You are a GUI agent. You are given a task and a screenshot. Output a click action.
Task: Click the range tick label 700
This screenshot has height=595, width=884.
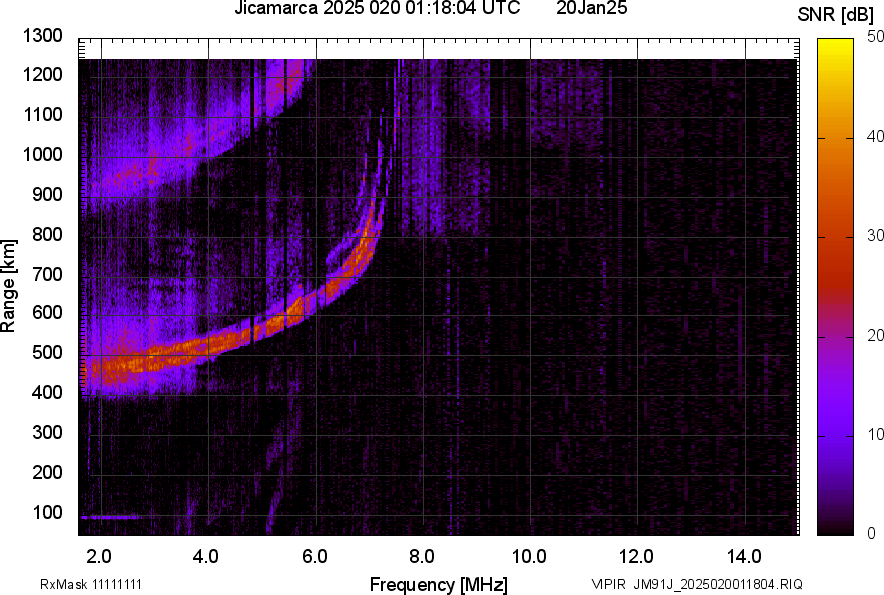(x=47, y=274)
